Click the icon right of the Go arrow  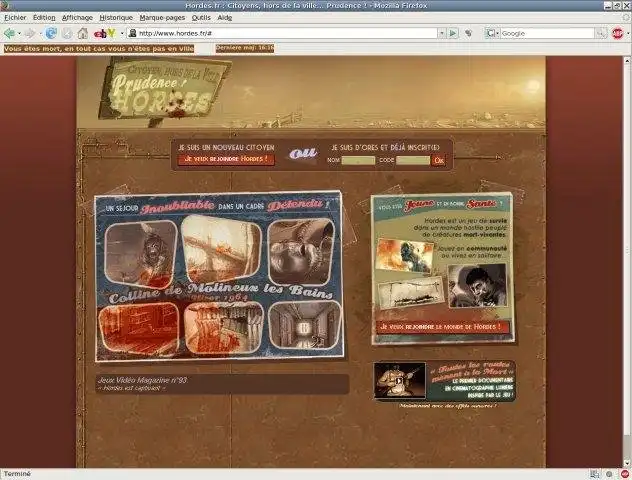pyautogui.click(x=468, y=33)
